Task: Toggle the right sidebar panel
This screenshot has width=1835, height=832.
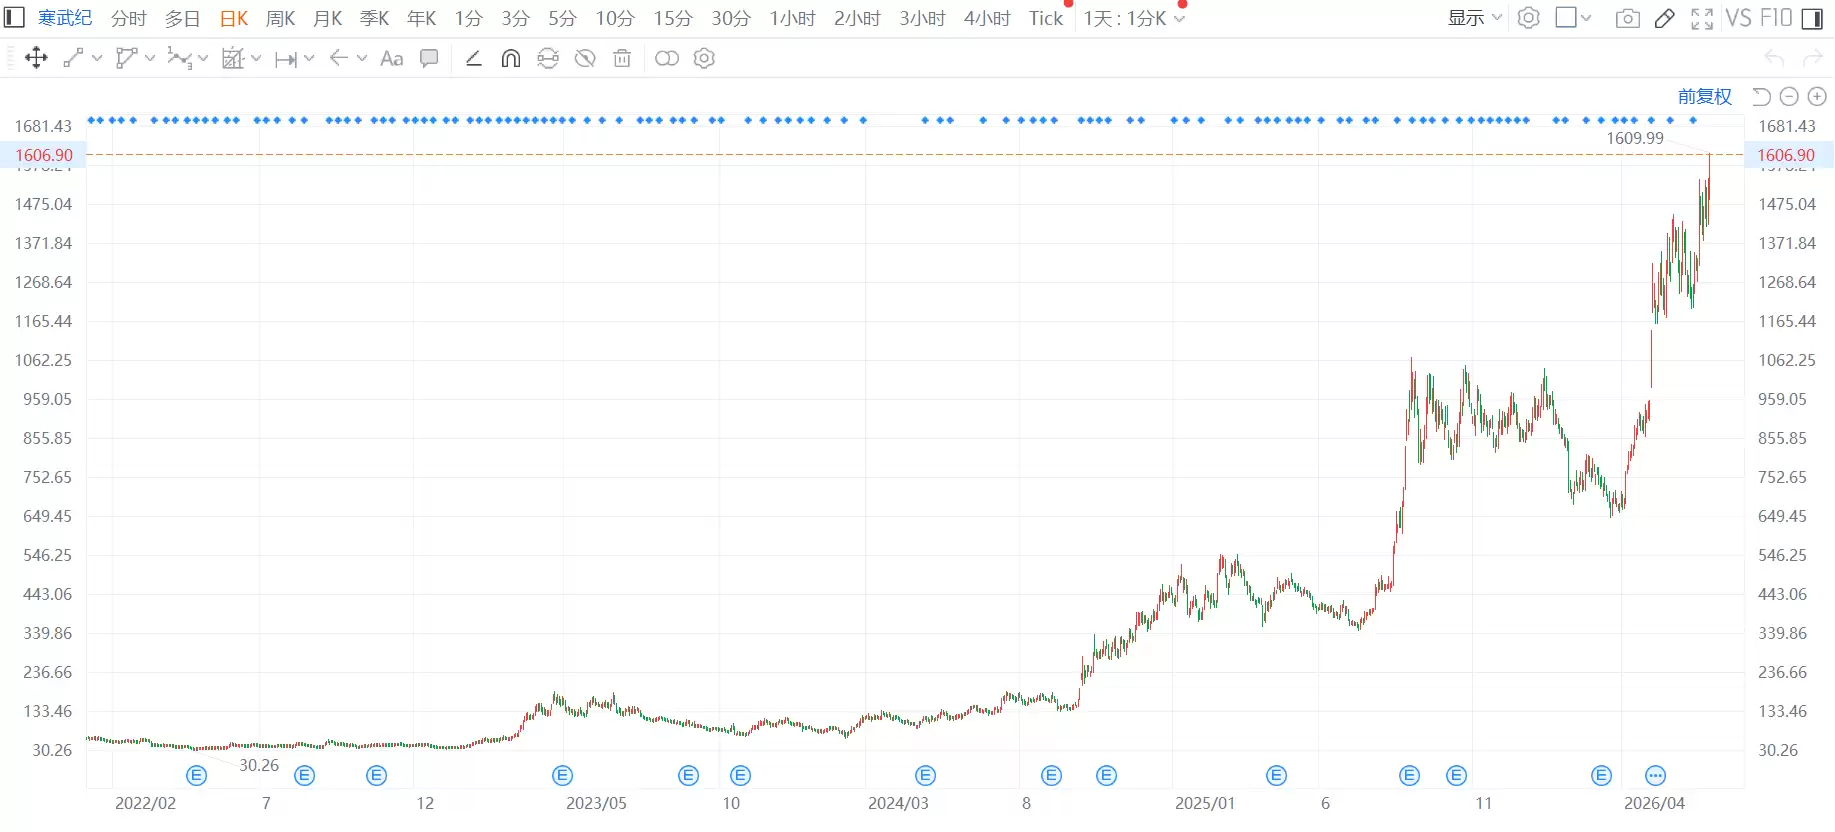Action: click(1811, 18)
